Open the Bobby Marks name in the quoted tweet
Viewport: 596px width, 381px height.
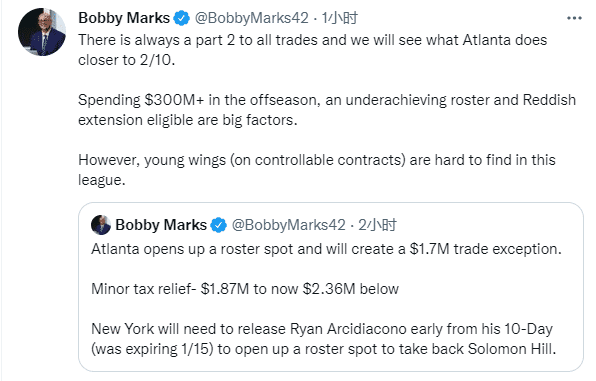pos(161,225)
